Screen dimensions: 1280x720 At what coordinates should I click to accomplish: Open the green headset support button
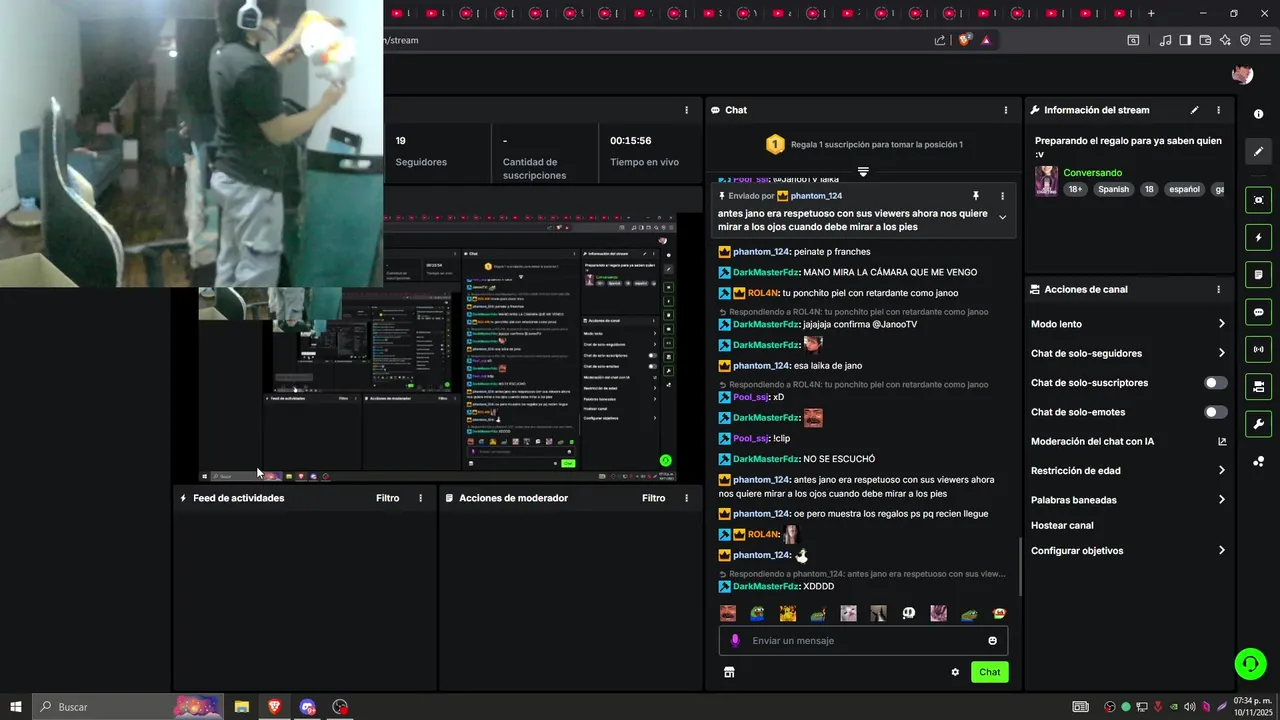(1250, 663)
